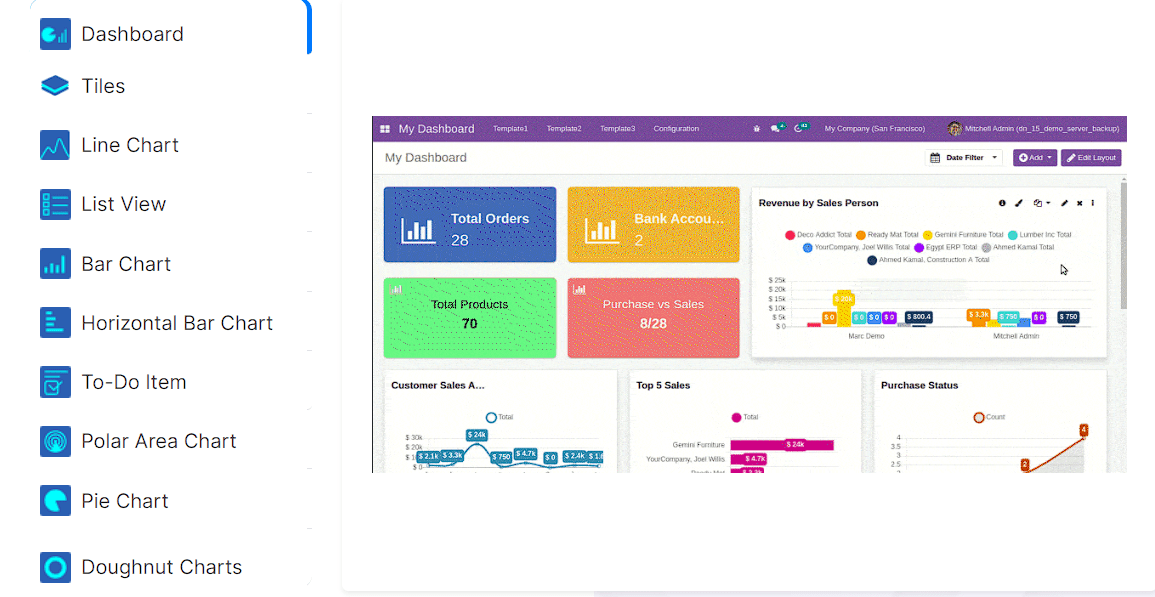Click info icon on Revenue by Sales Person
The image size is (1155, 597).
[1002, 203]
